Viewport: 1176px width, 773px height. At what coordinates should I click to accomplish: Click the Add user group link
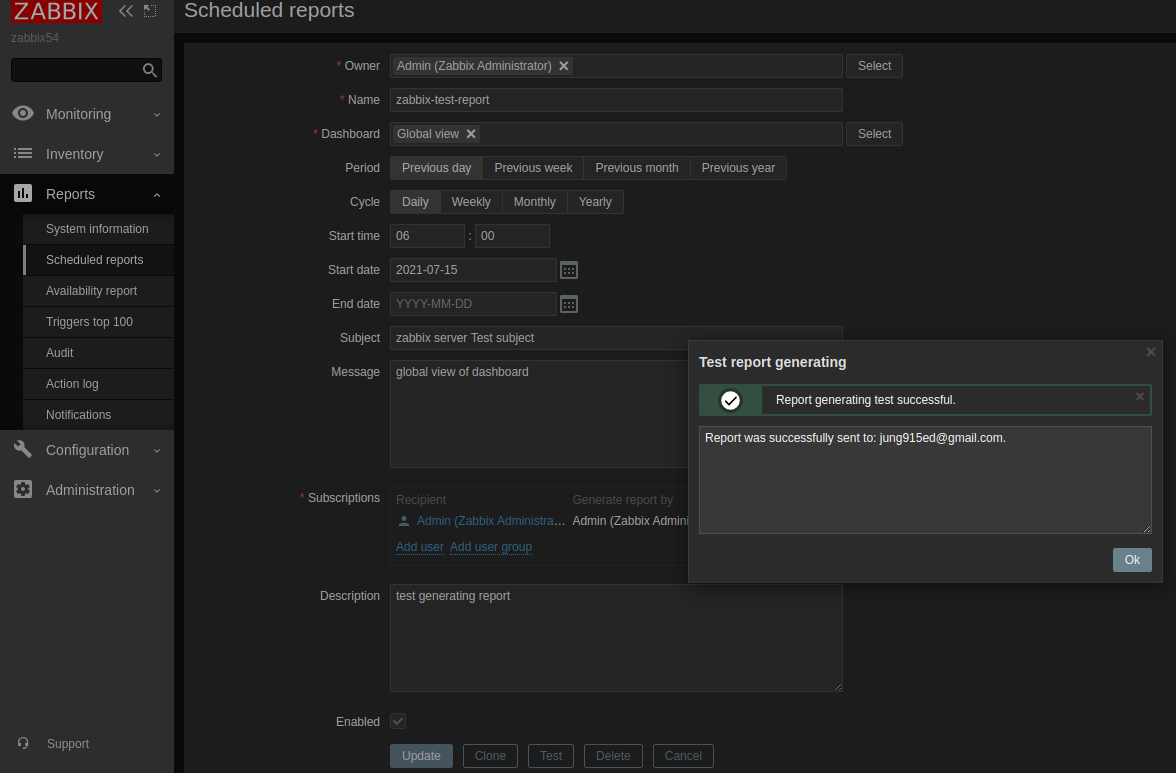tap(490, 547)
